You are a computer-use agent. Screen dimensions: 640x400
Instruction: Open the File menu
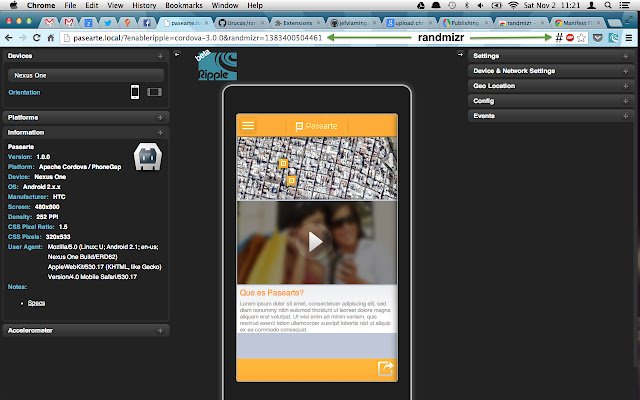70,5
